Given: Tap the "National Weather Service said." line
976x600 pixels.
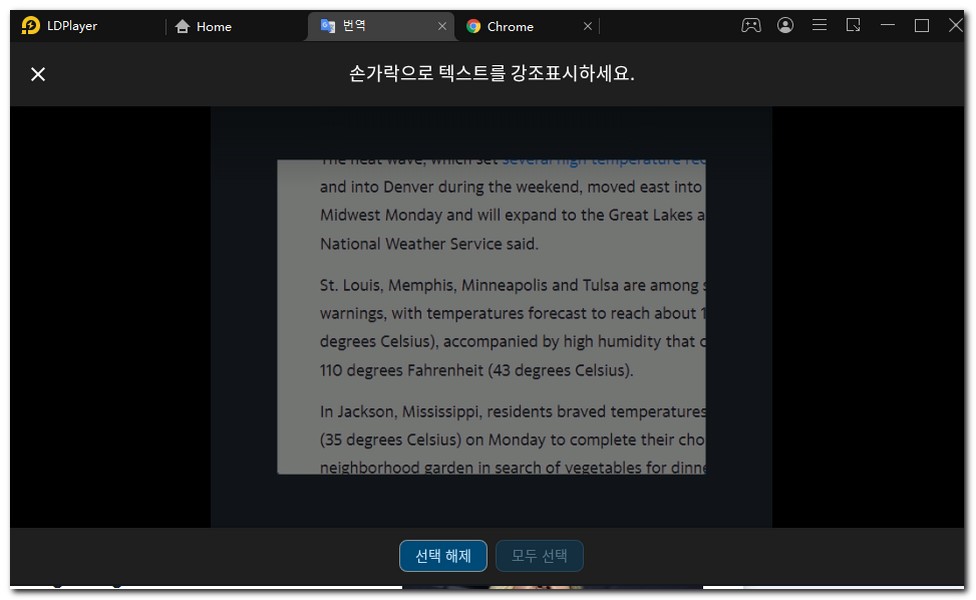Looking at the screenshot, I should [x=429, y=243].
